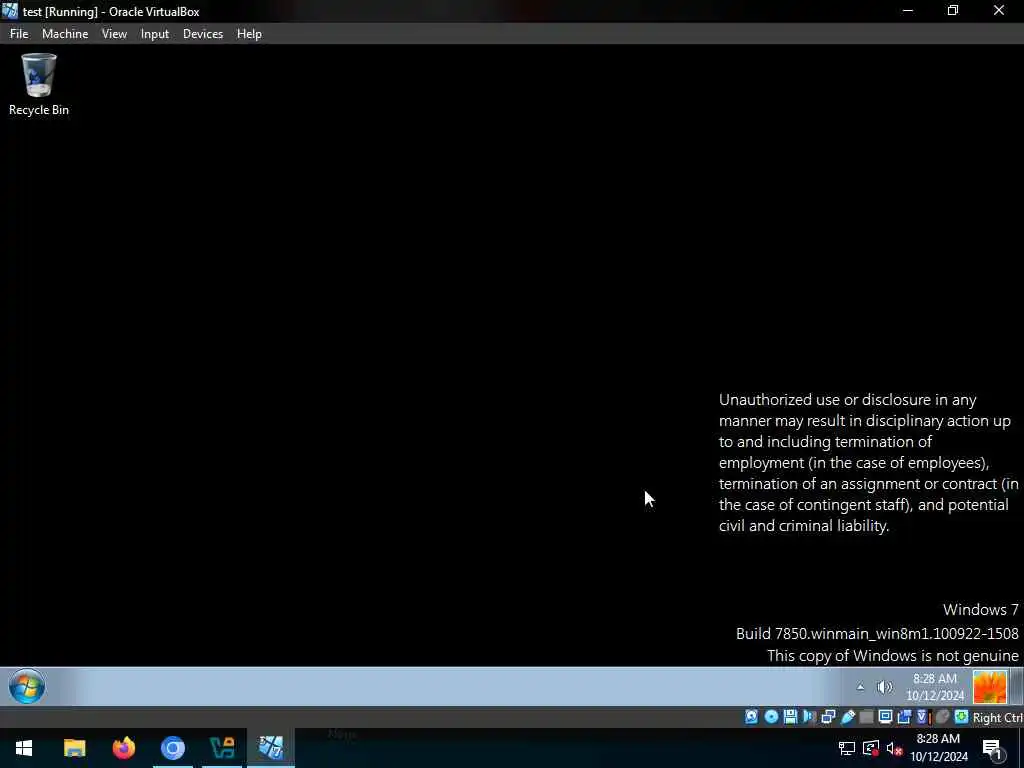Show hidden icons in guest tray
1024x768 pixels.
[860, 686]
